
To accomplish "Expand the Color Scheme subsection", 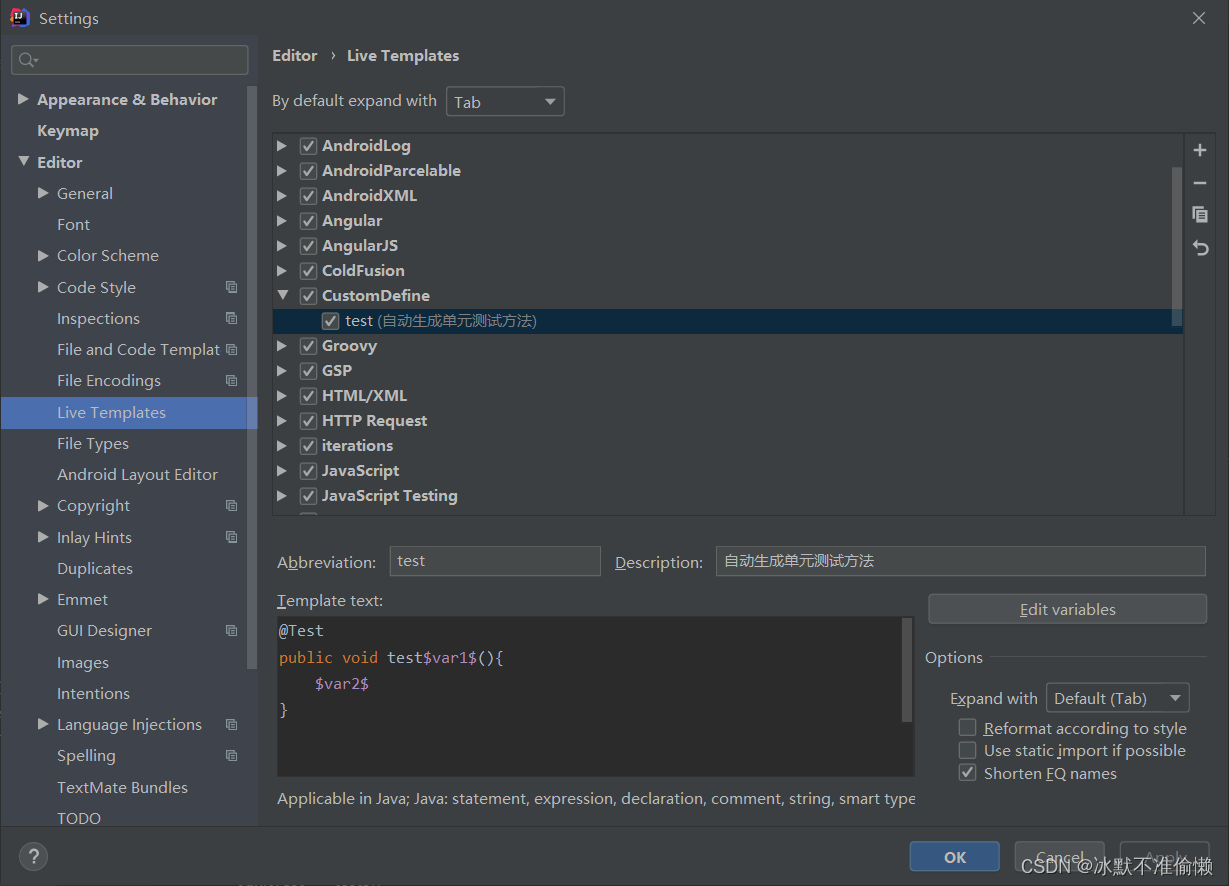I will [43, 256].
